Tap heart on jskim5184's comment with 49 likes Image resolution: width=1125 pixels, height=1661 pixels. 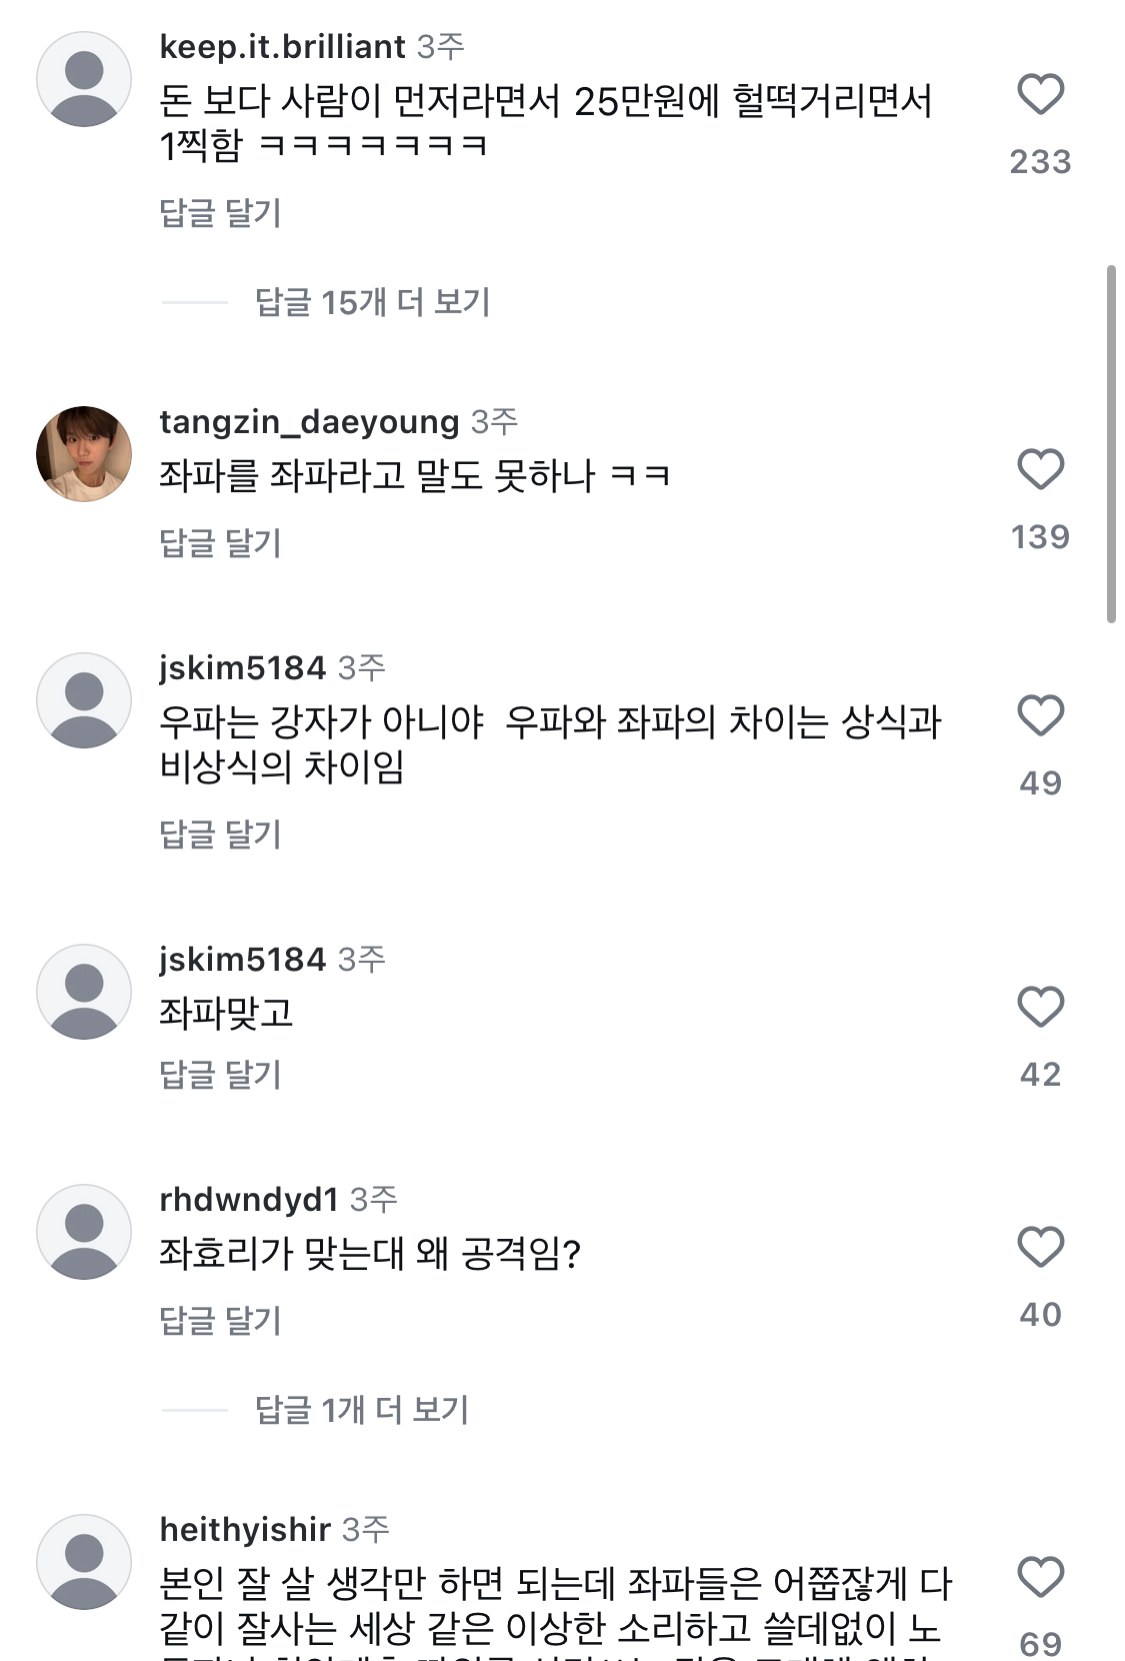pyautogui.click(x=1040, y=716)
